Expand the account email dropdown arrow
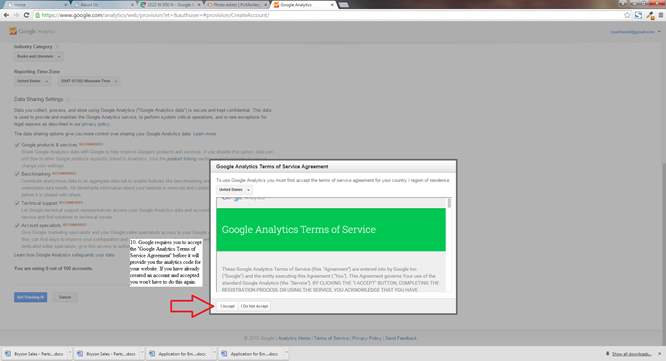The image size is (666, 361). pyautogui.click(x=659, y=32)
